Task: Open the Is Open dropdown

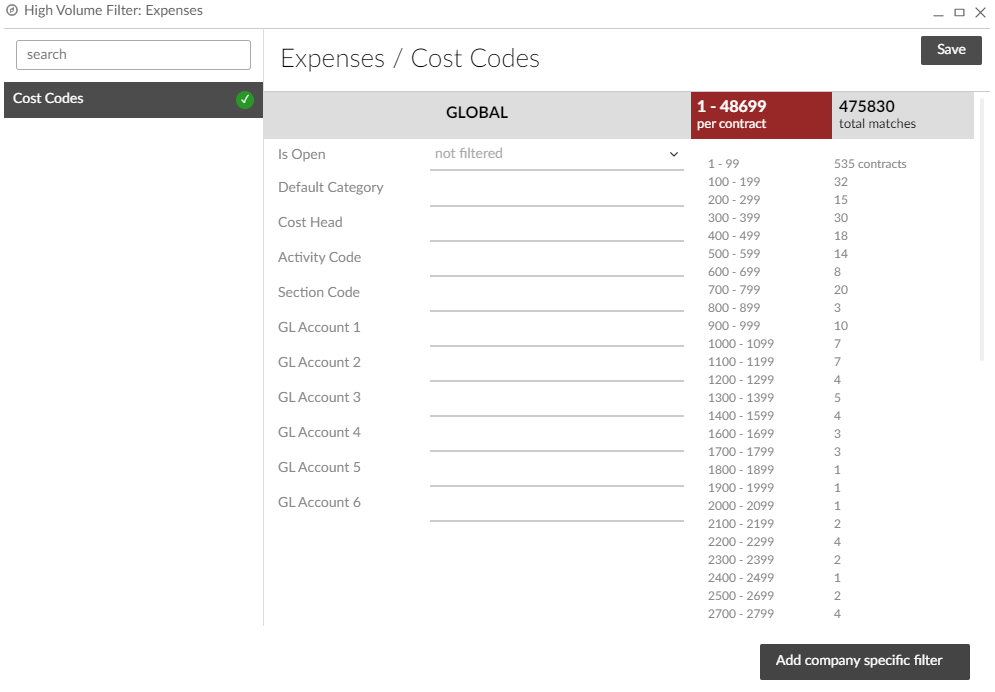Action: tap(555, 154)
